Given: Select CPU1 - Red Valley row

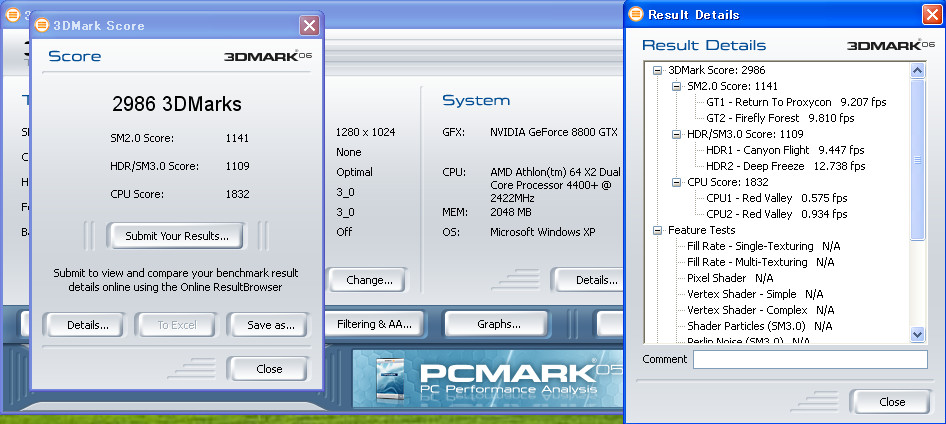Looking at the screenshot, I should click(x=776, y=198).
